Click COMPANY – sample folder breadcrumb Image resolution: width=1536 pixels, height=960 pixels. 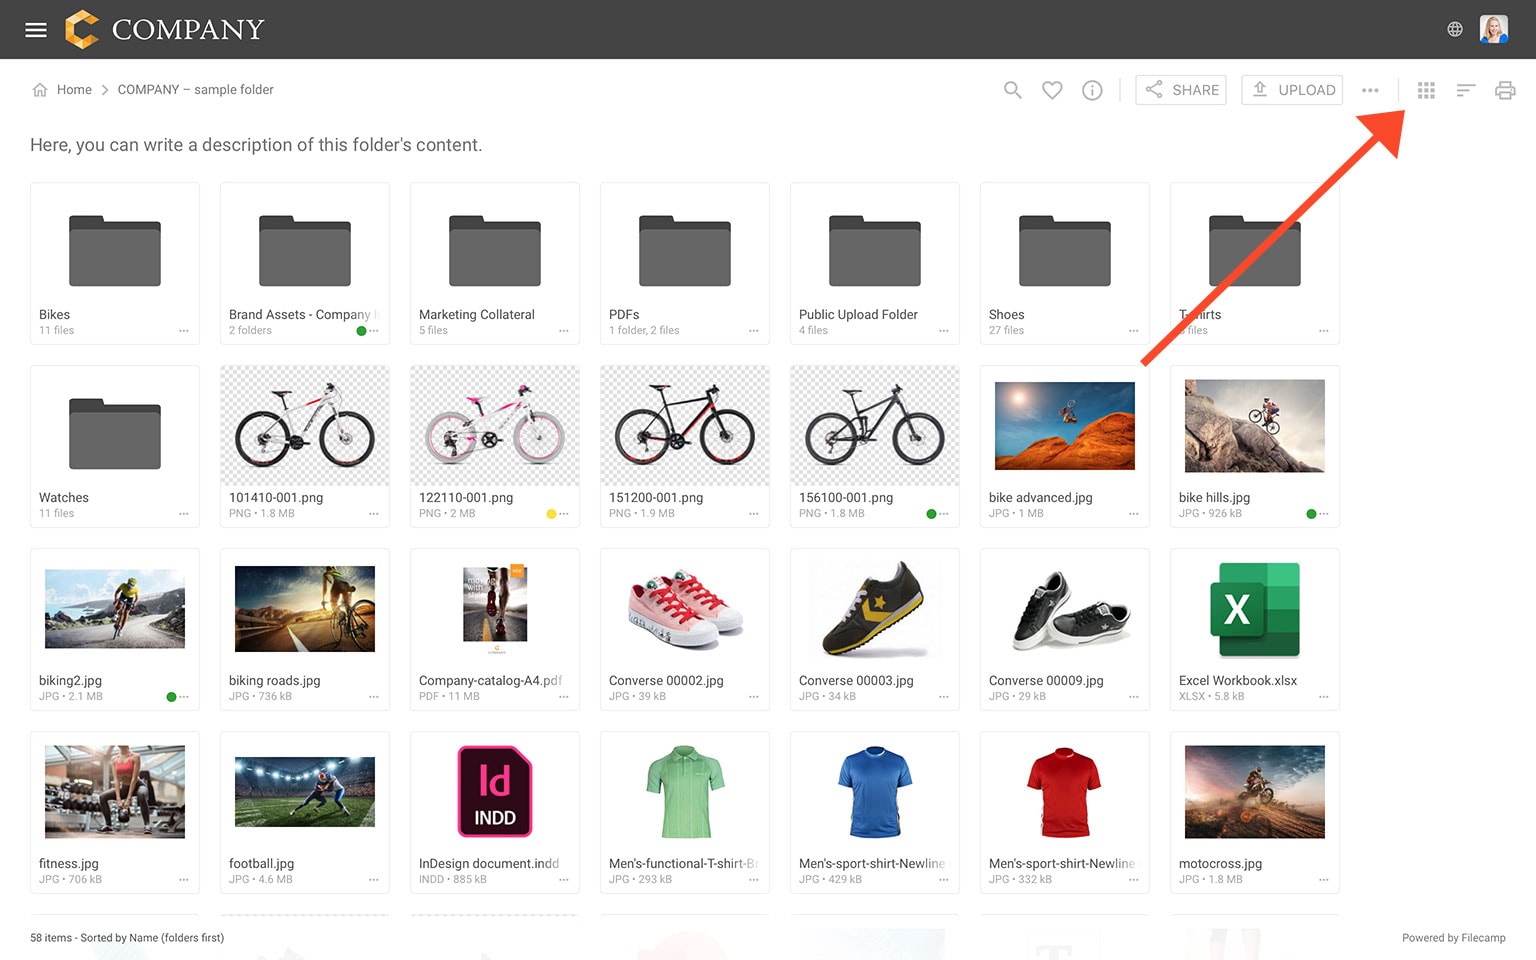(x=195, y=90)
